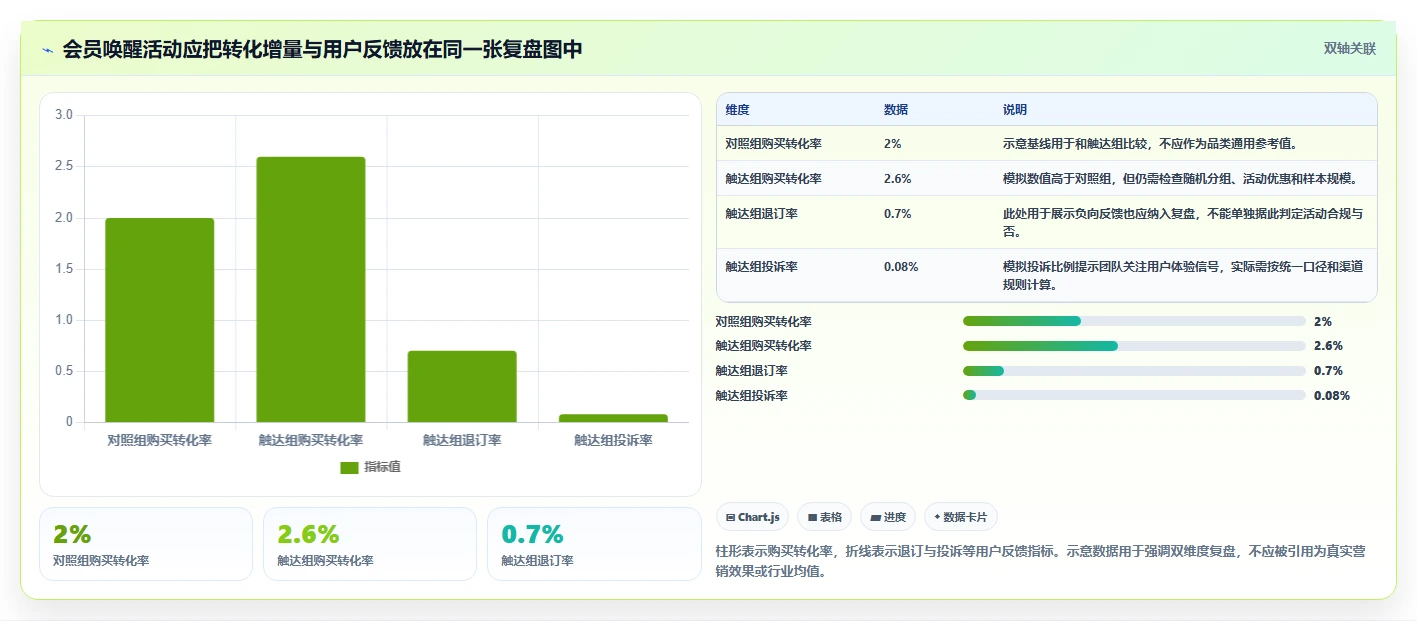1417x621 pixels.
Task: Click the 双轴关联 tag
Action: pyautogui.click(x=1350, y=48)
